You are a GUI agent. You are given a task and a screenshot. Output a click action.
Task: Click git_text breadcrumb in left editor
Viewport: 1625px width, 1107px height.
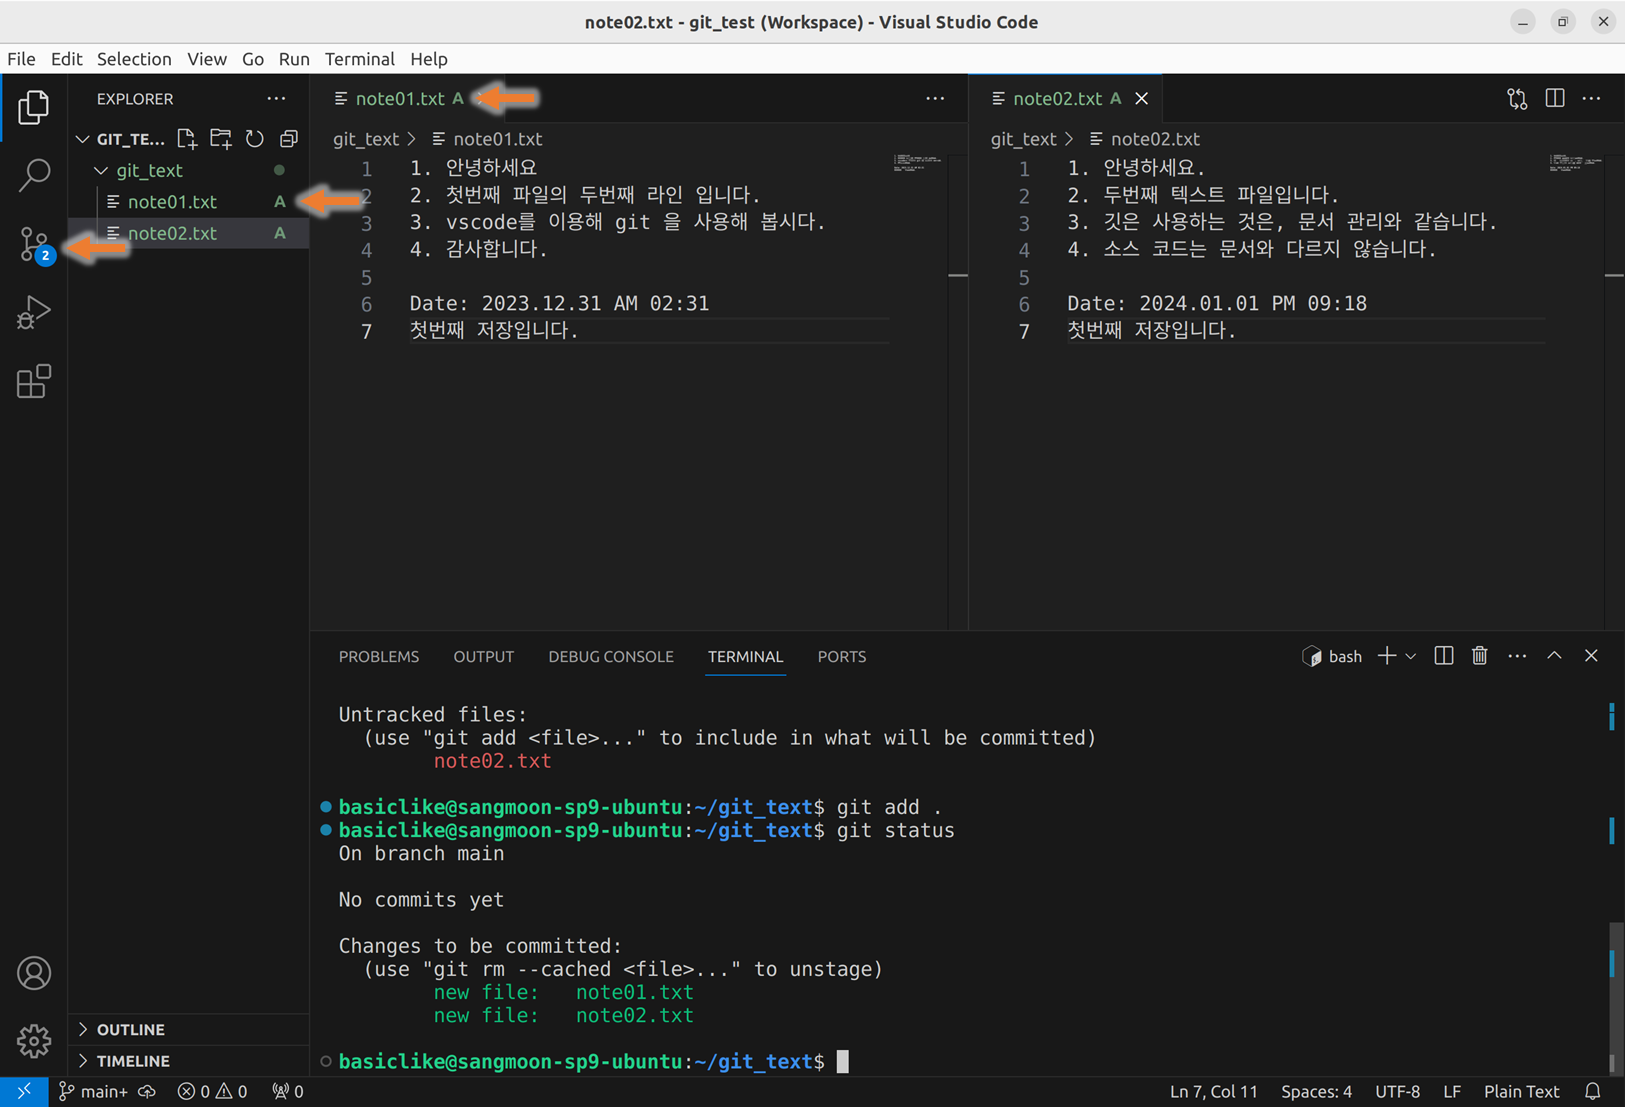(x=366, y=139)
